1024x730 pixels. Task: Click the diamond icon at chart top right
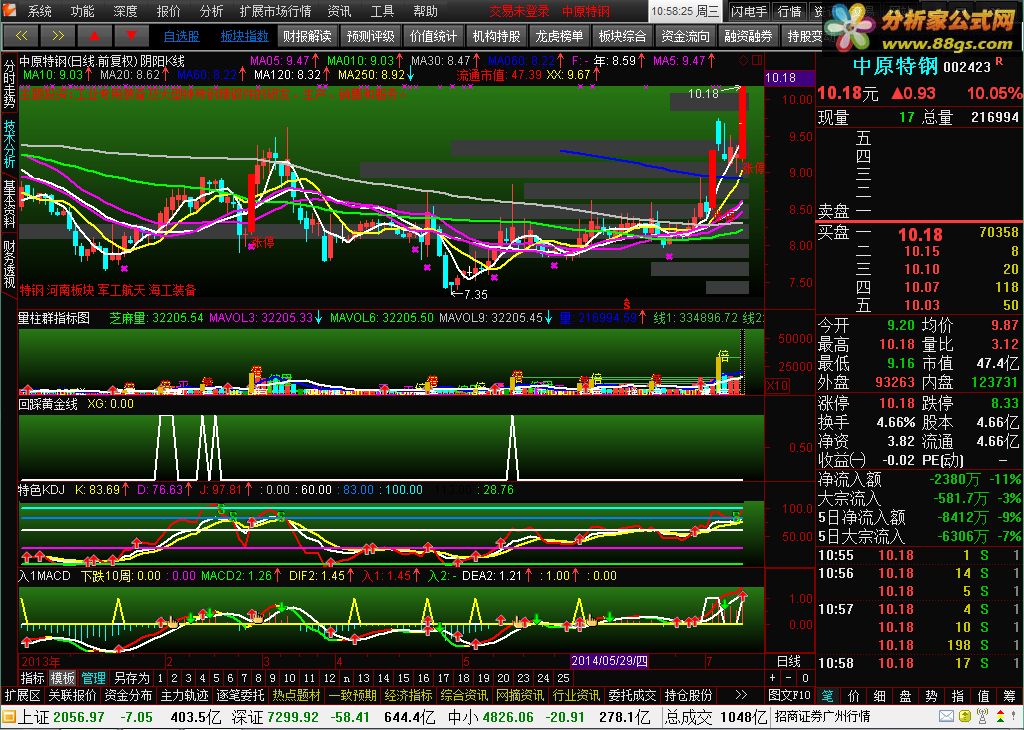pos(744,61)
